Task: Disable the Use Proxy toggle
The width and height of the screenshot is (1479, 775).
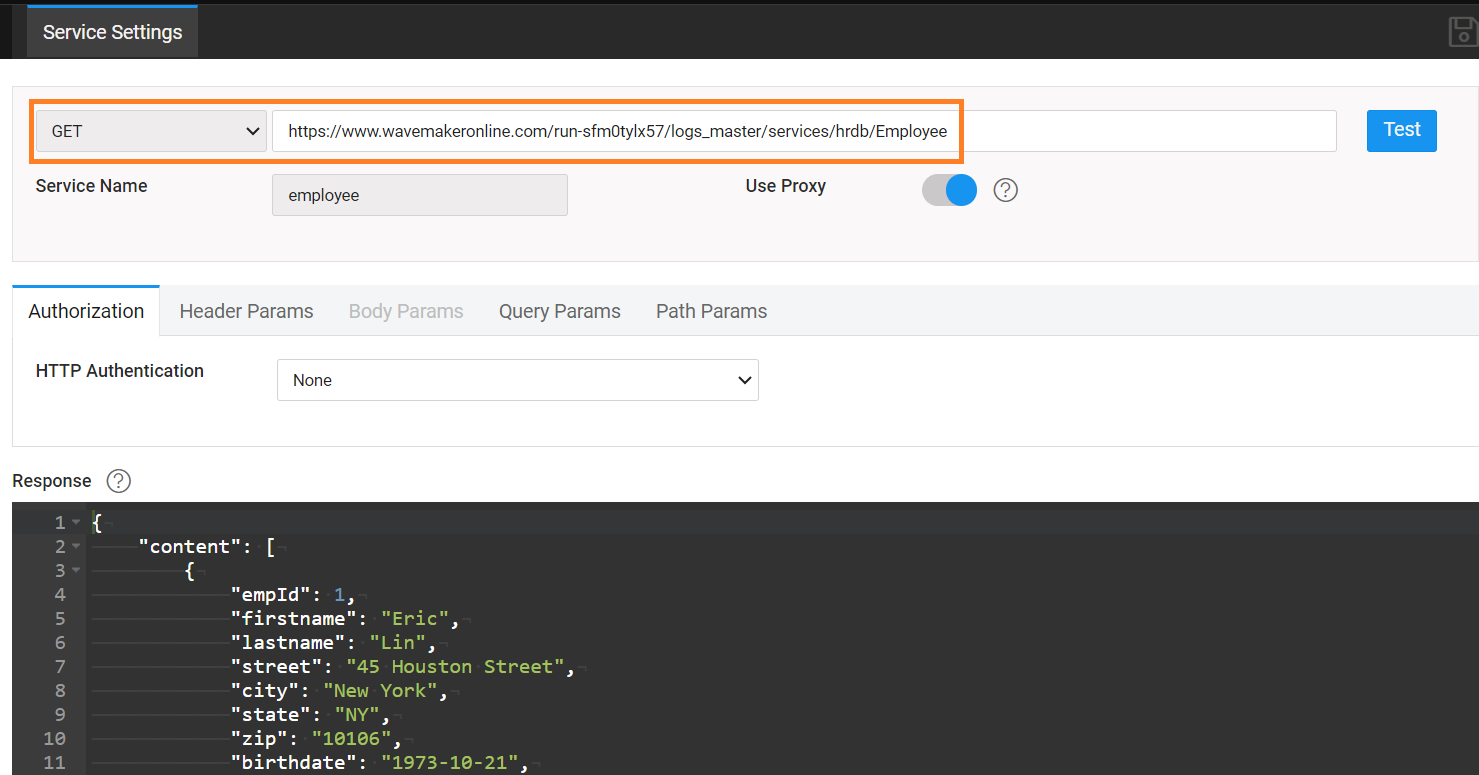Action: 949,190
